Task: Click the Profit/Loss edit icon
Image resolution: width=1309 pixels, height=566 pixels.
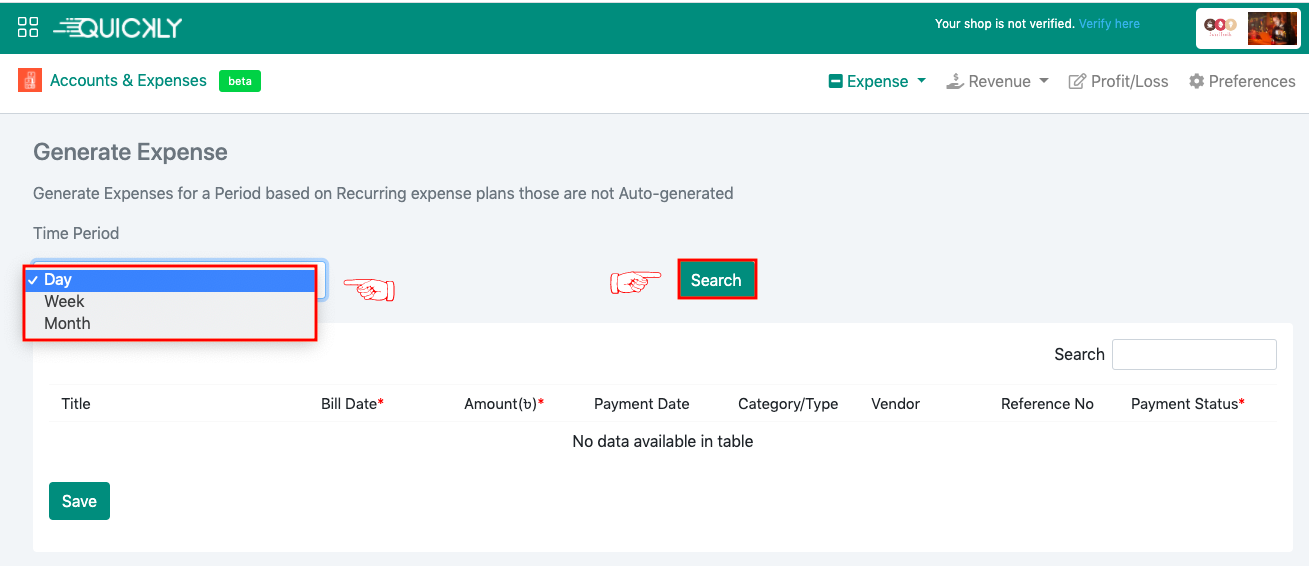Action: 1077,82
